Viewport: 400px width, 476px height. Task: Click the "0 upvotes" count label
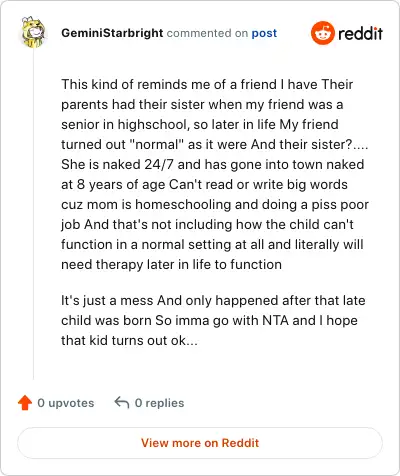point(66,403)
